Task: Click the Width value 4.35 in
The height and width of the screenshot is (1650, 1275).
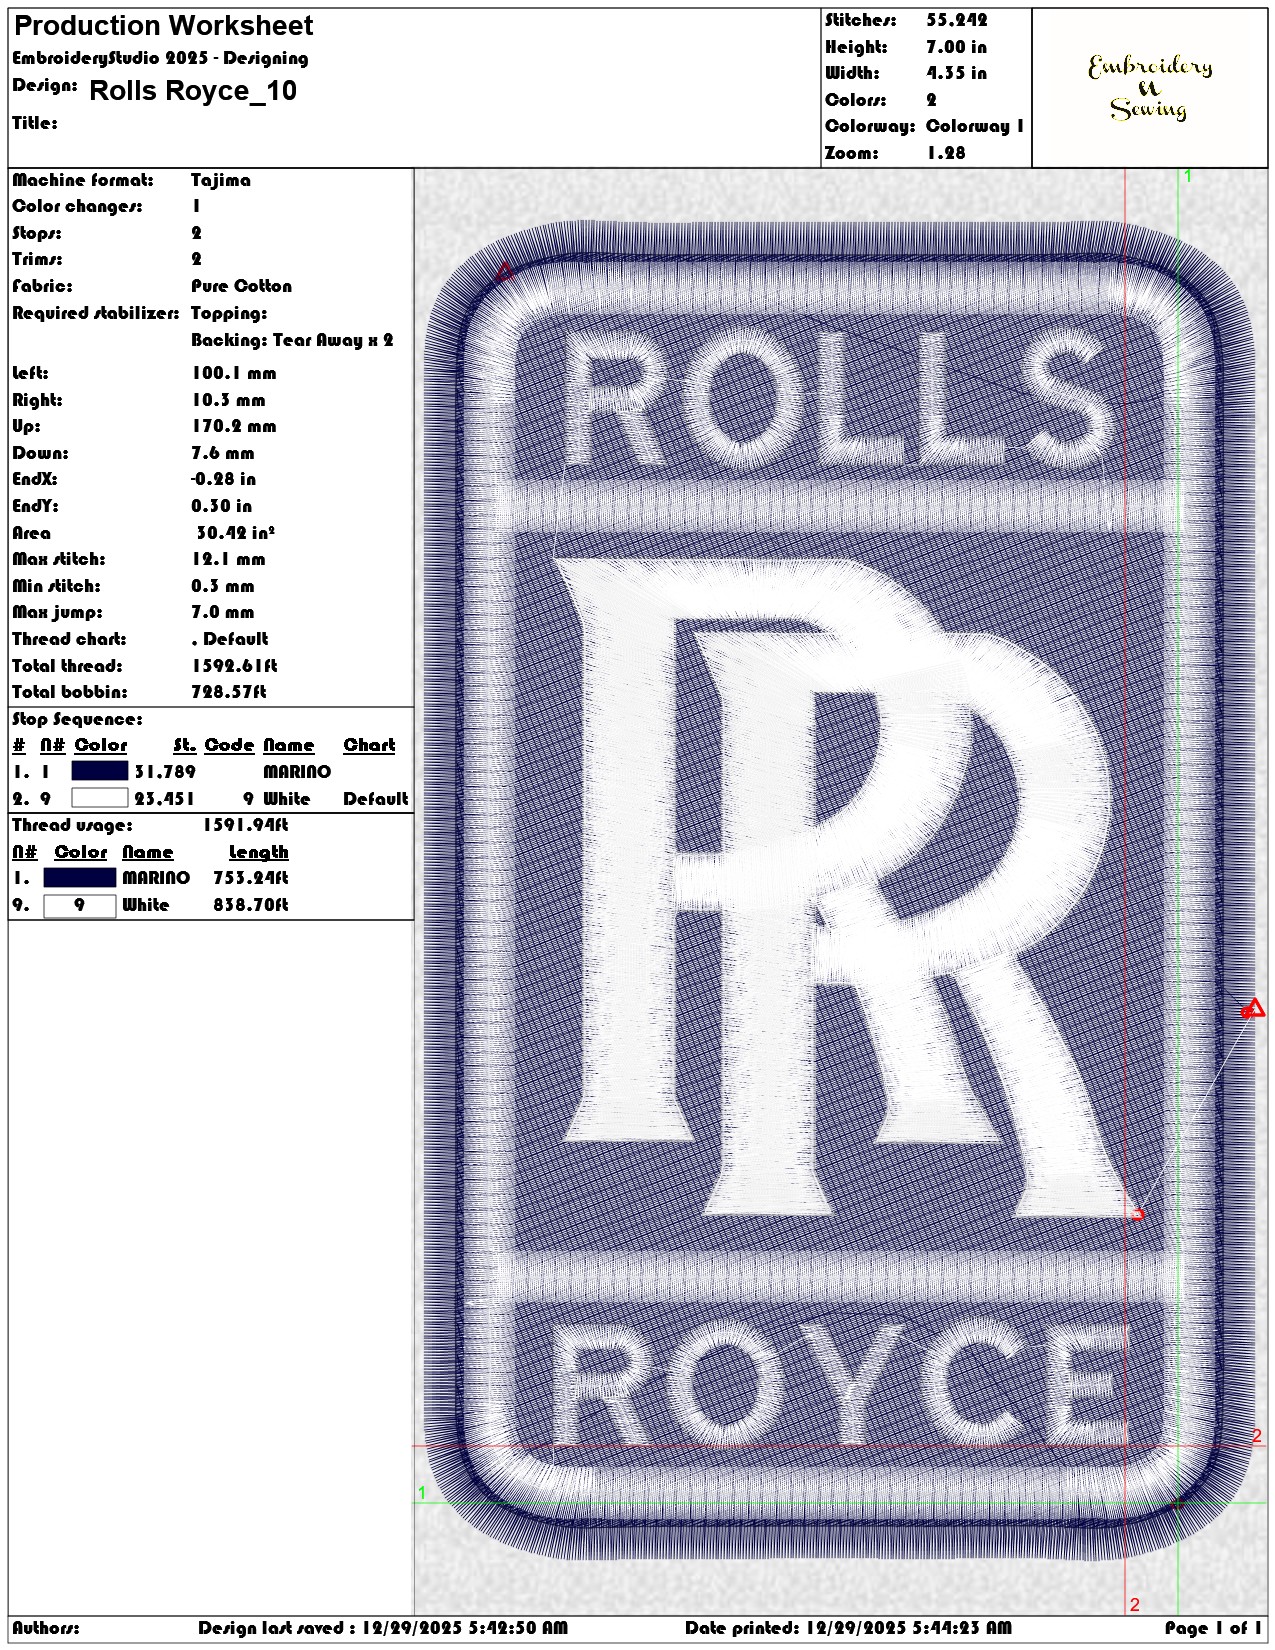Action: click(x=956, y=73)
